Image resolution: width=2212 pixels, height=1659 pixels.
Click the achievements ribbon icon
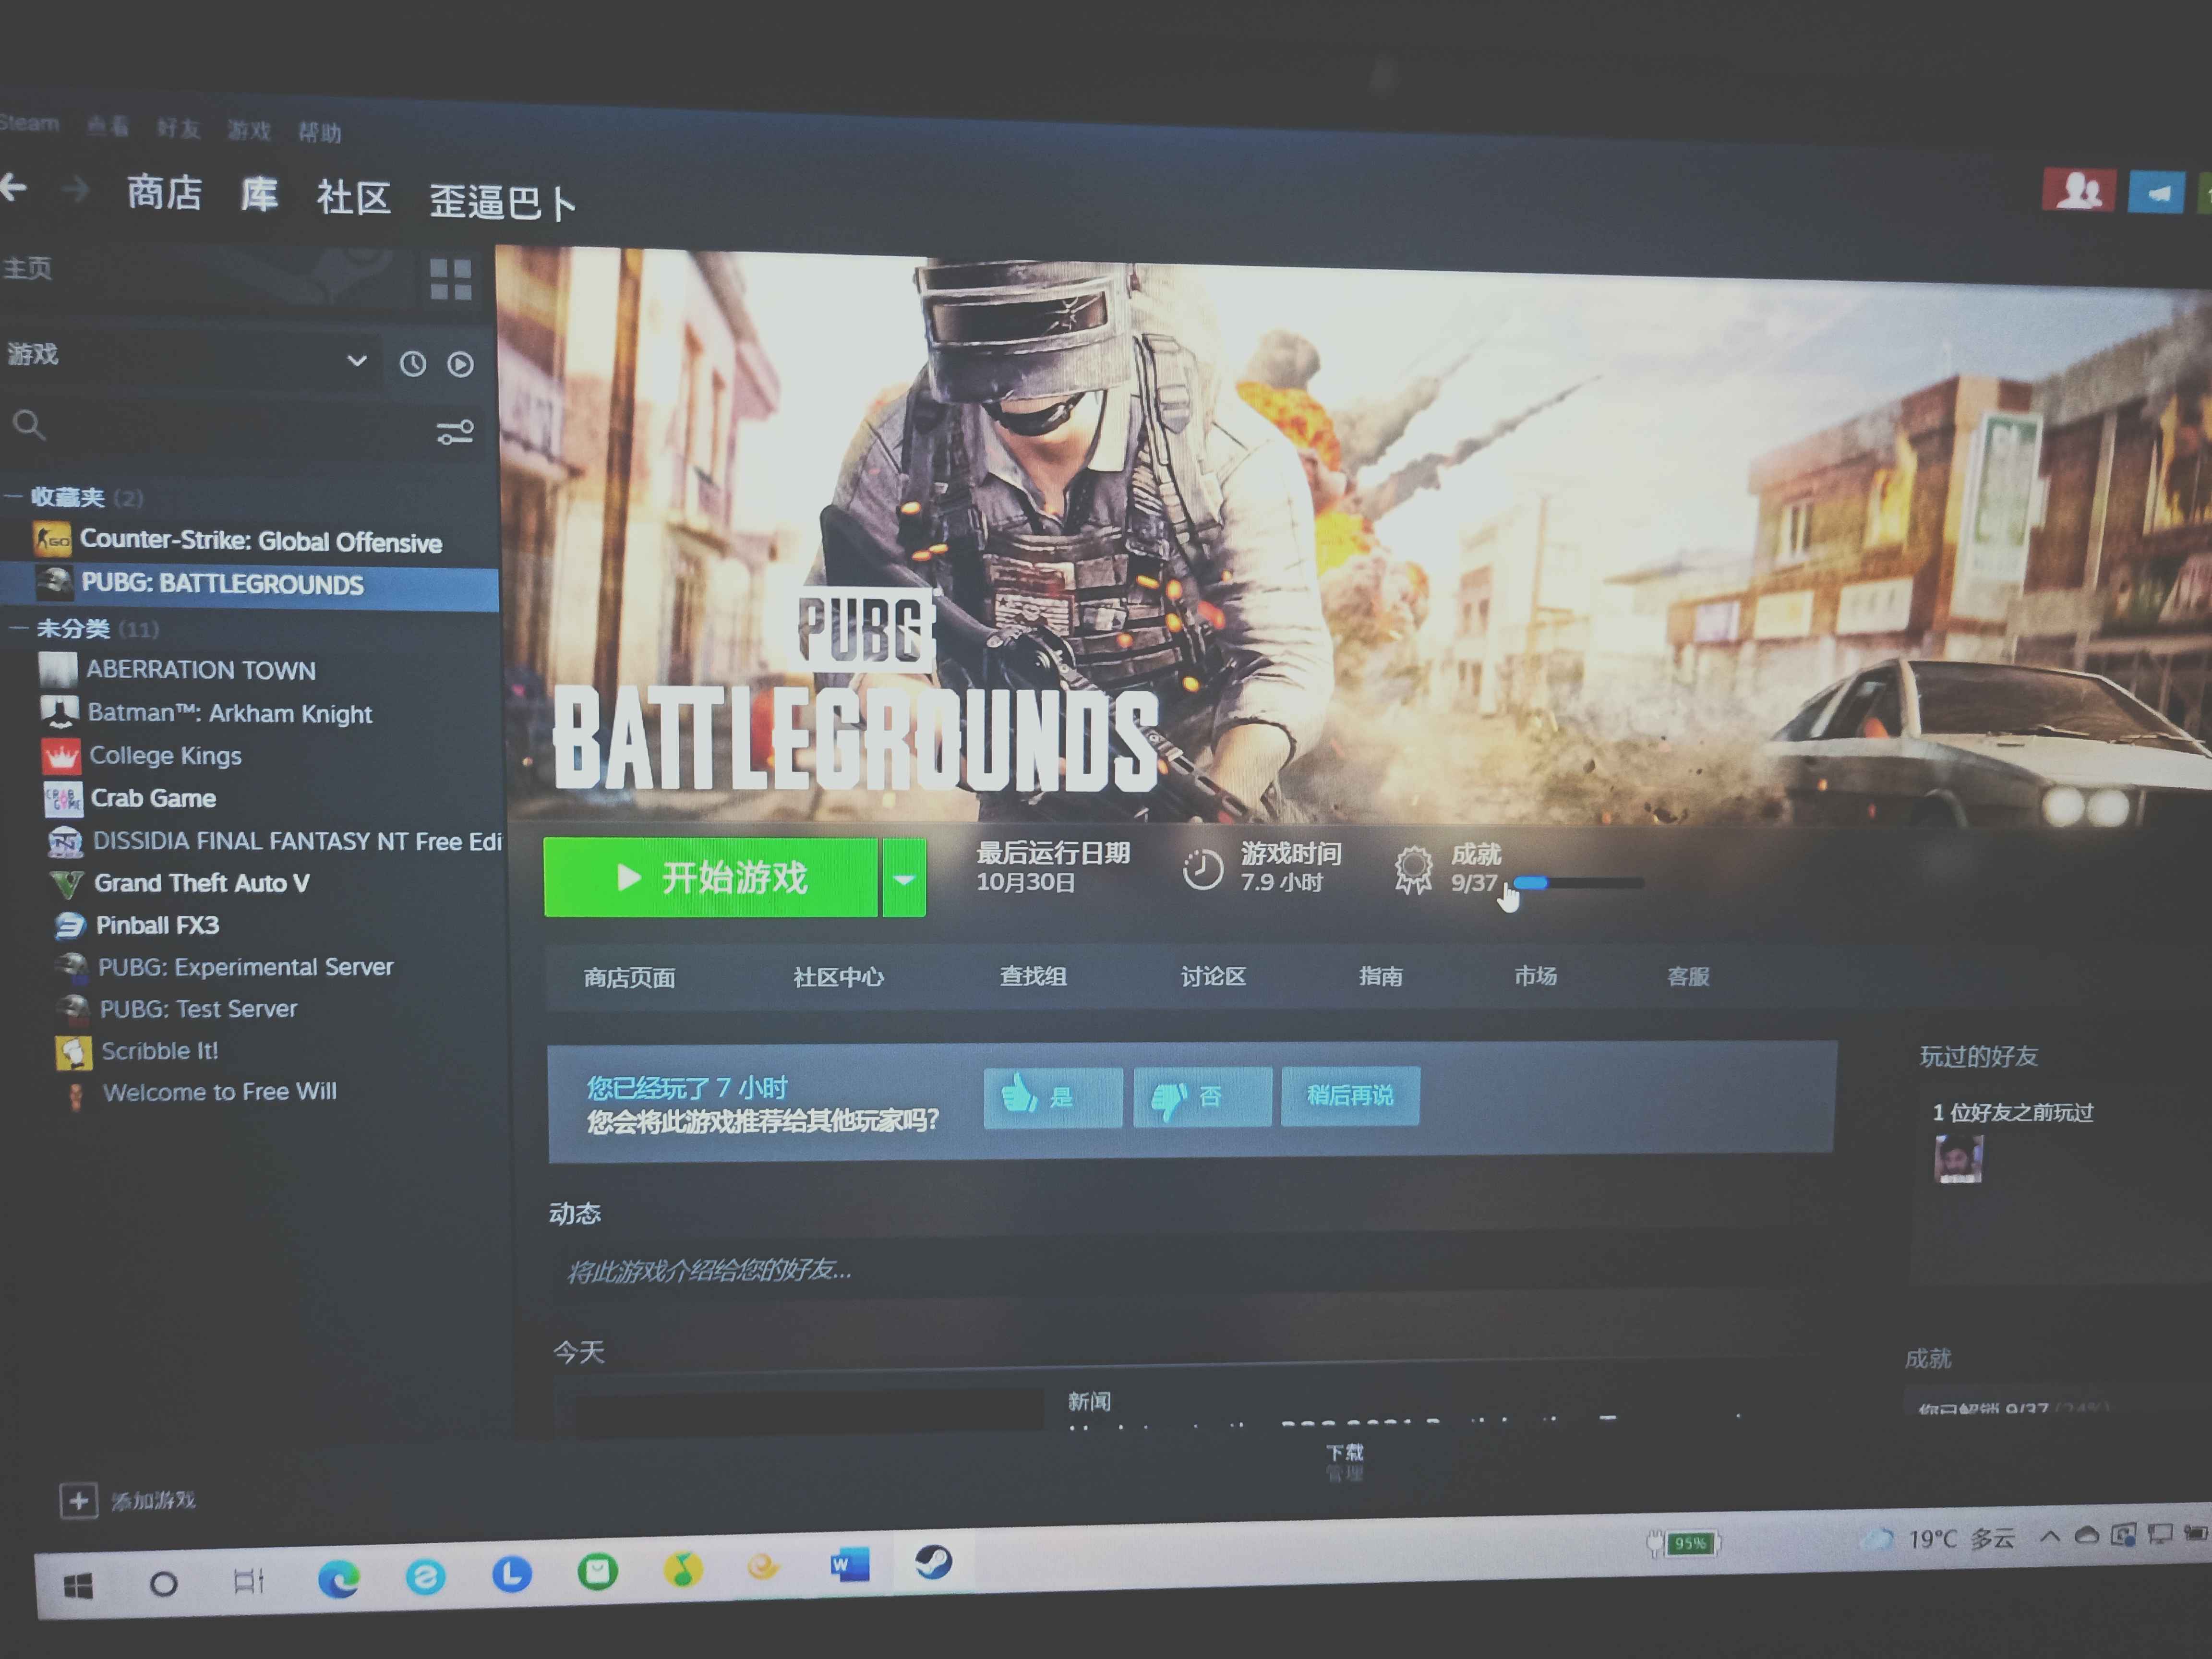click(x=1413, y=869)
